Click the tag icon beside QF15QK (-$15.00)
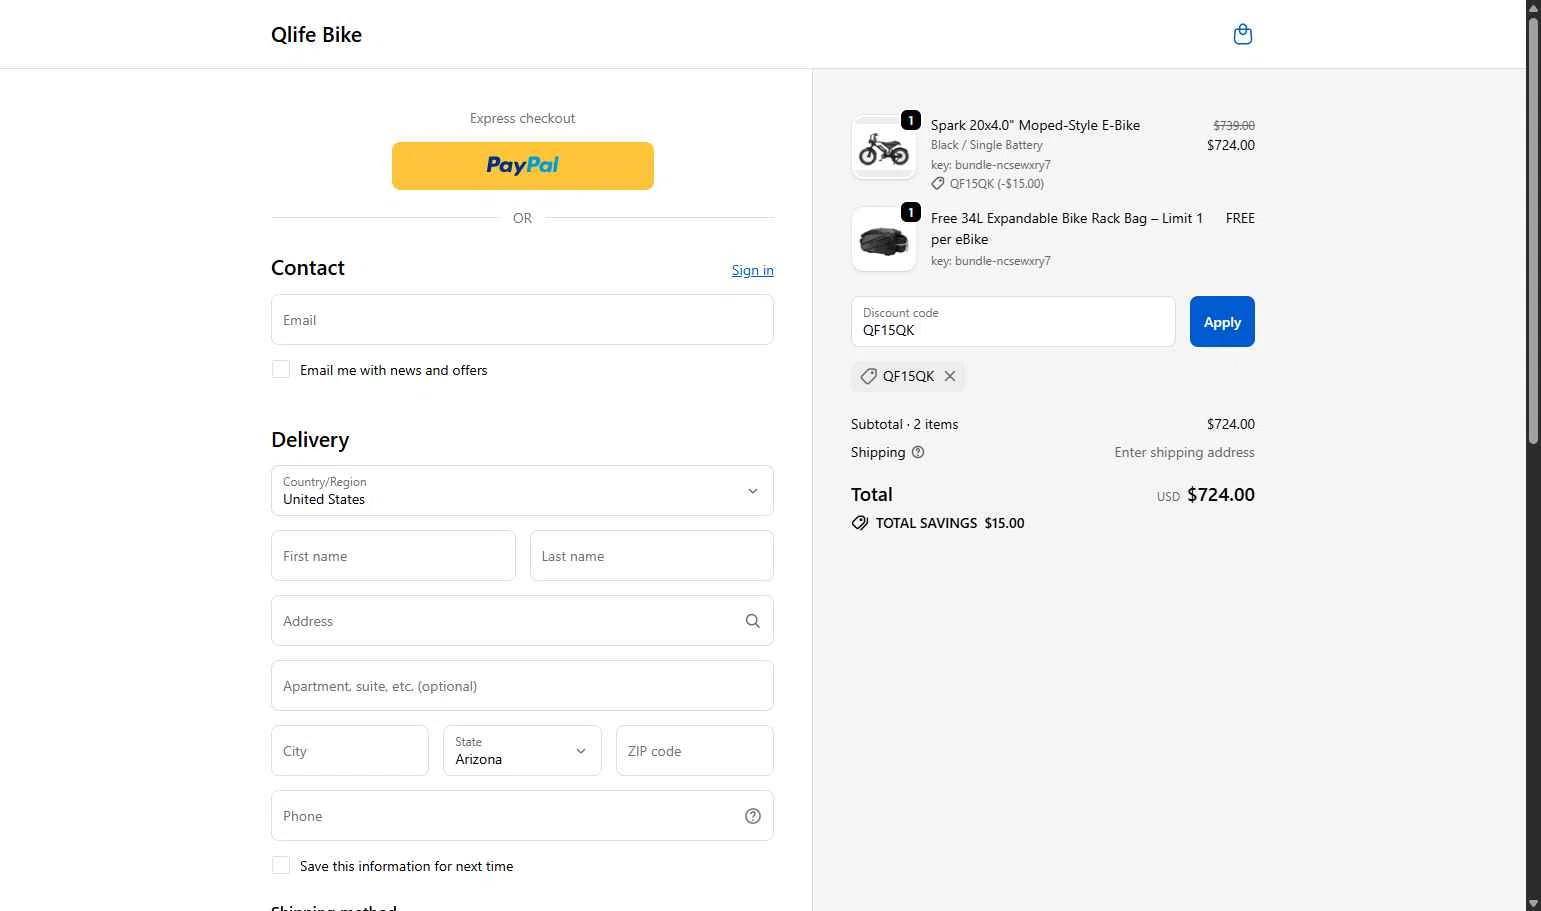This screenshot has width=1541, height=911. pos(938,184)
